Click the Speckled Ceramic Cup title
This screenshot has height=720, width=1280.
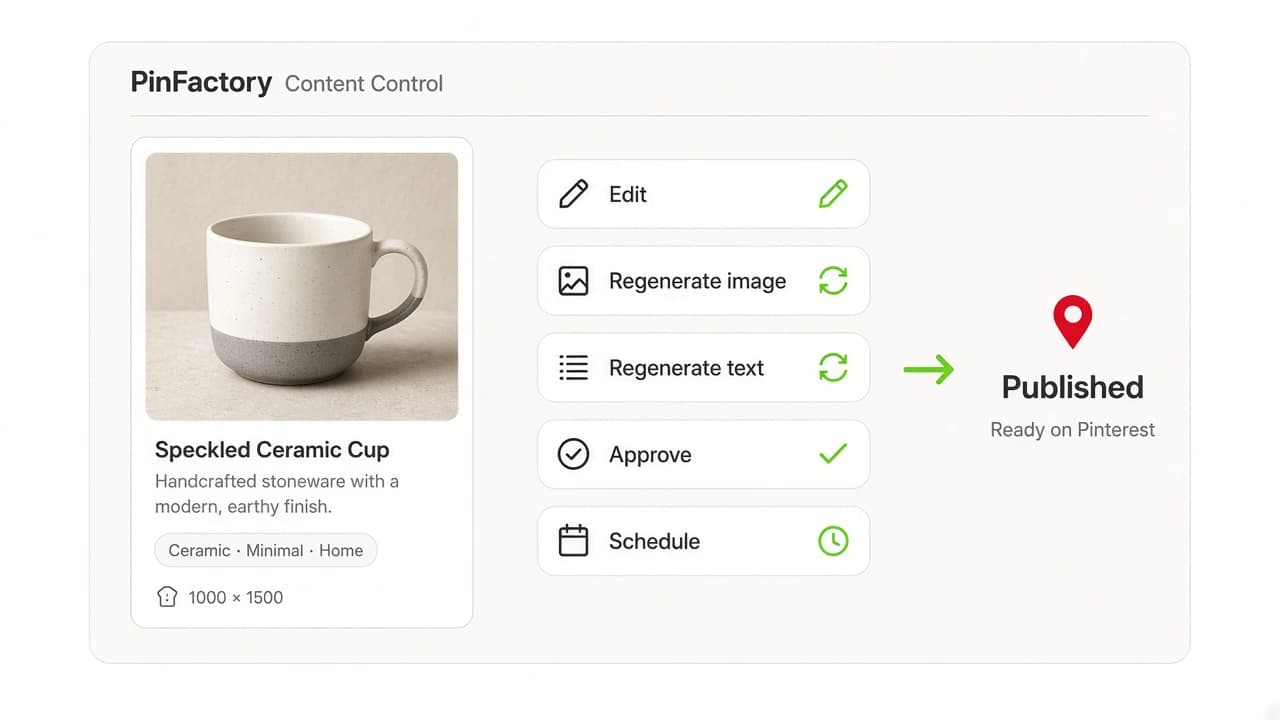272,450
